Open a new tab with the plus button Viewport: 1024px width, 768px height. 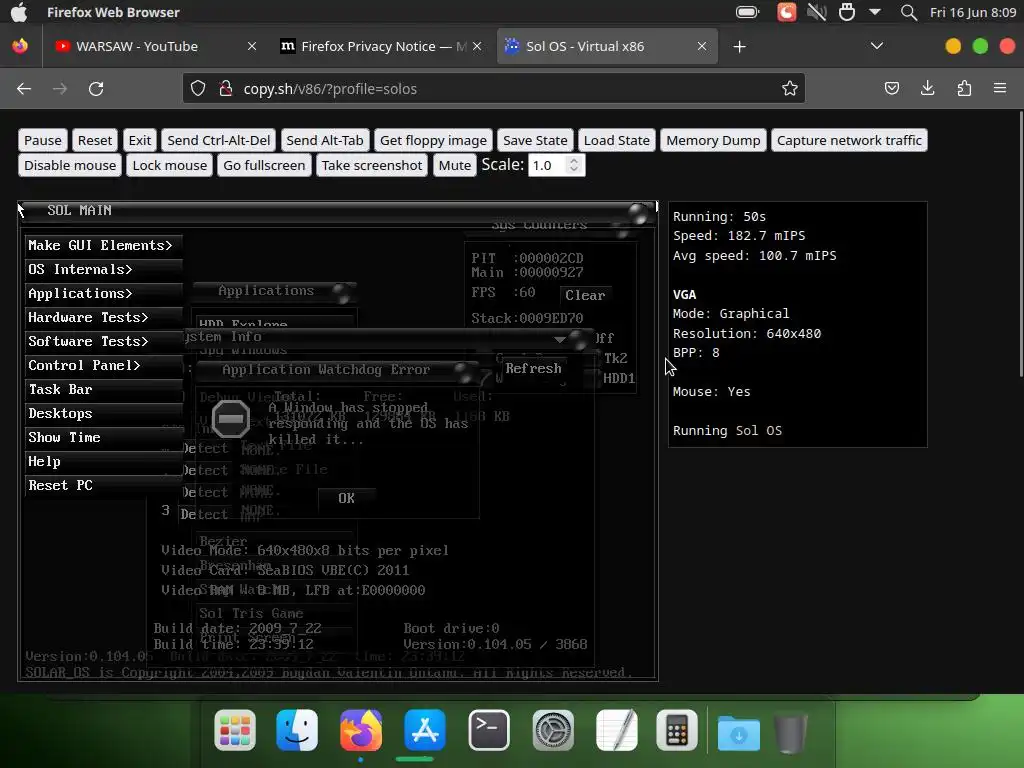739,46
